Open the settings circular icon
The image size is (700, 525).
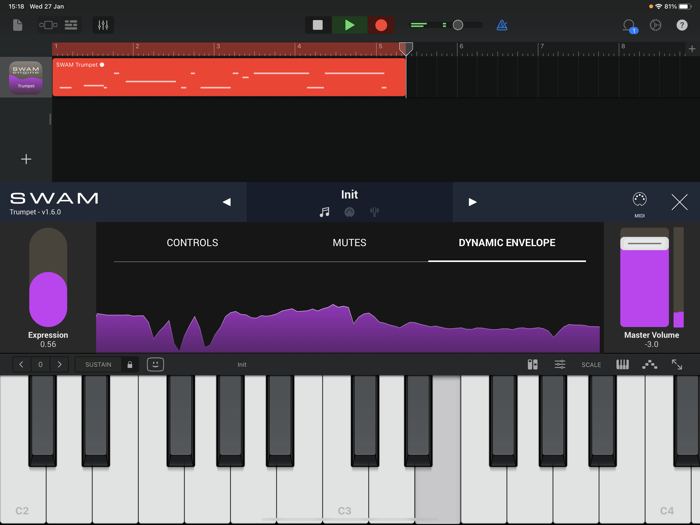(x=655, y=25)
